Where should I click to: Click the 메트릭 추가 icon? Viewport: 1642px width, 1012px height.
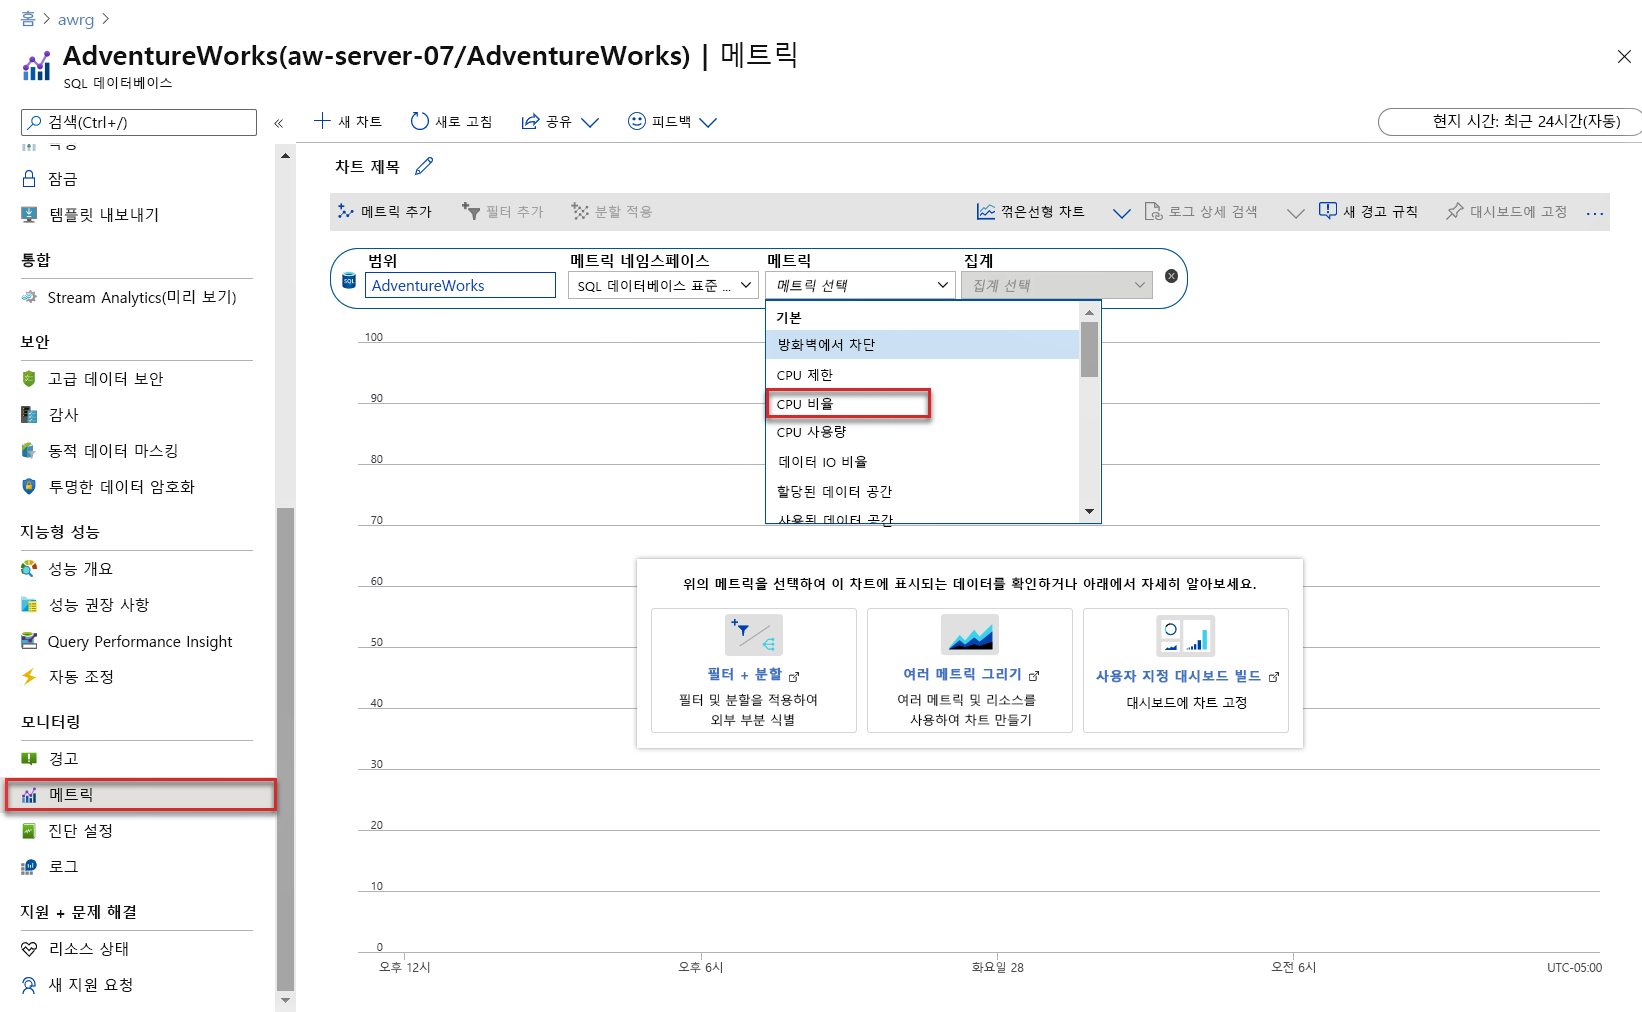tap(346, 211)
